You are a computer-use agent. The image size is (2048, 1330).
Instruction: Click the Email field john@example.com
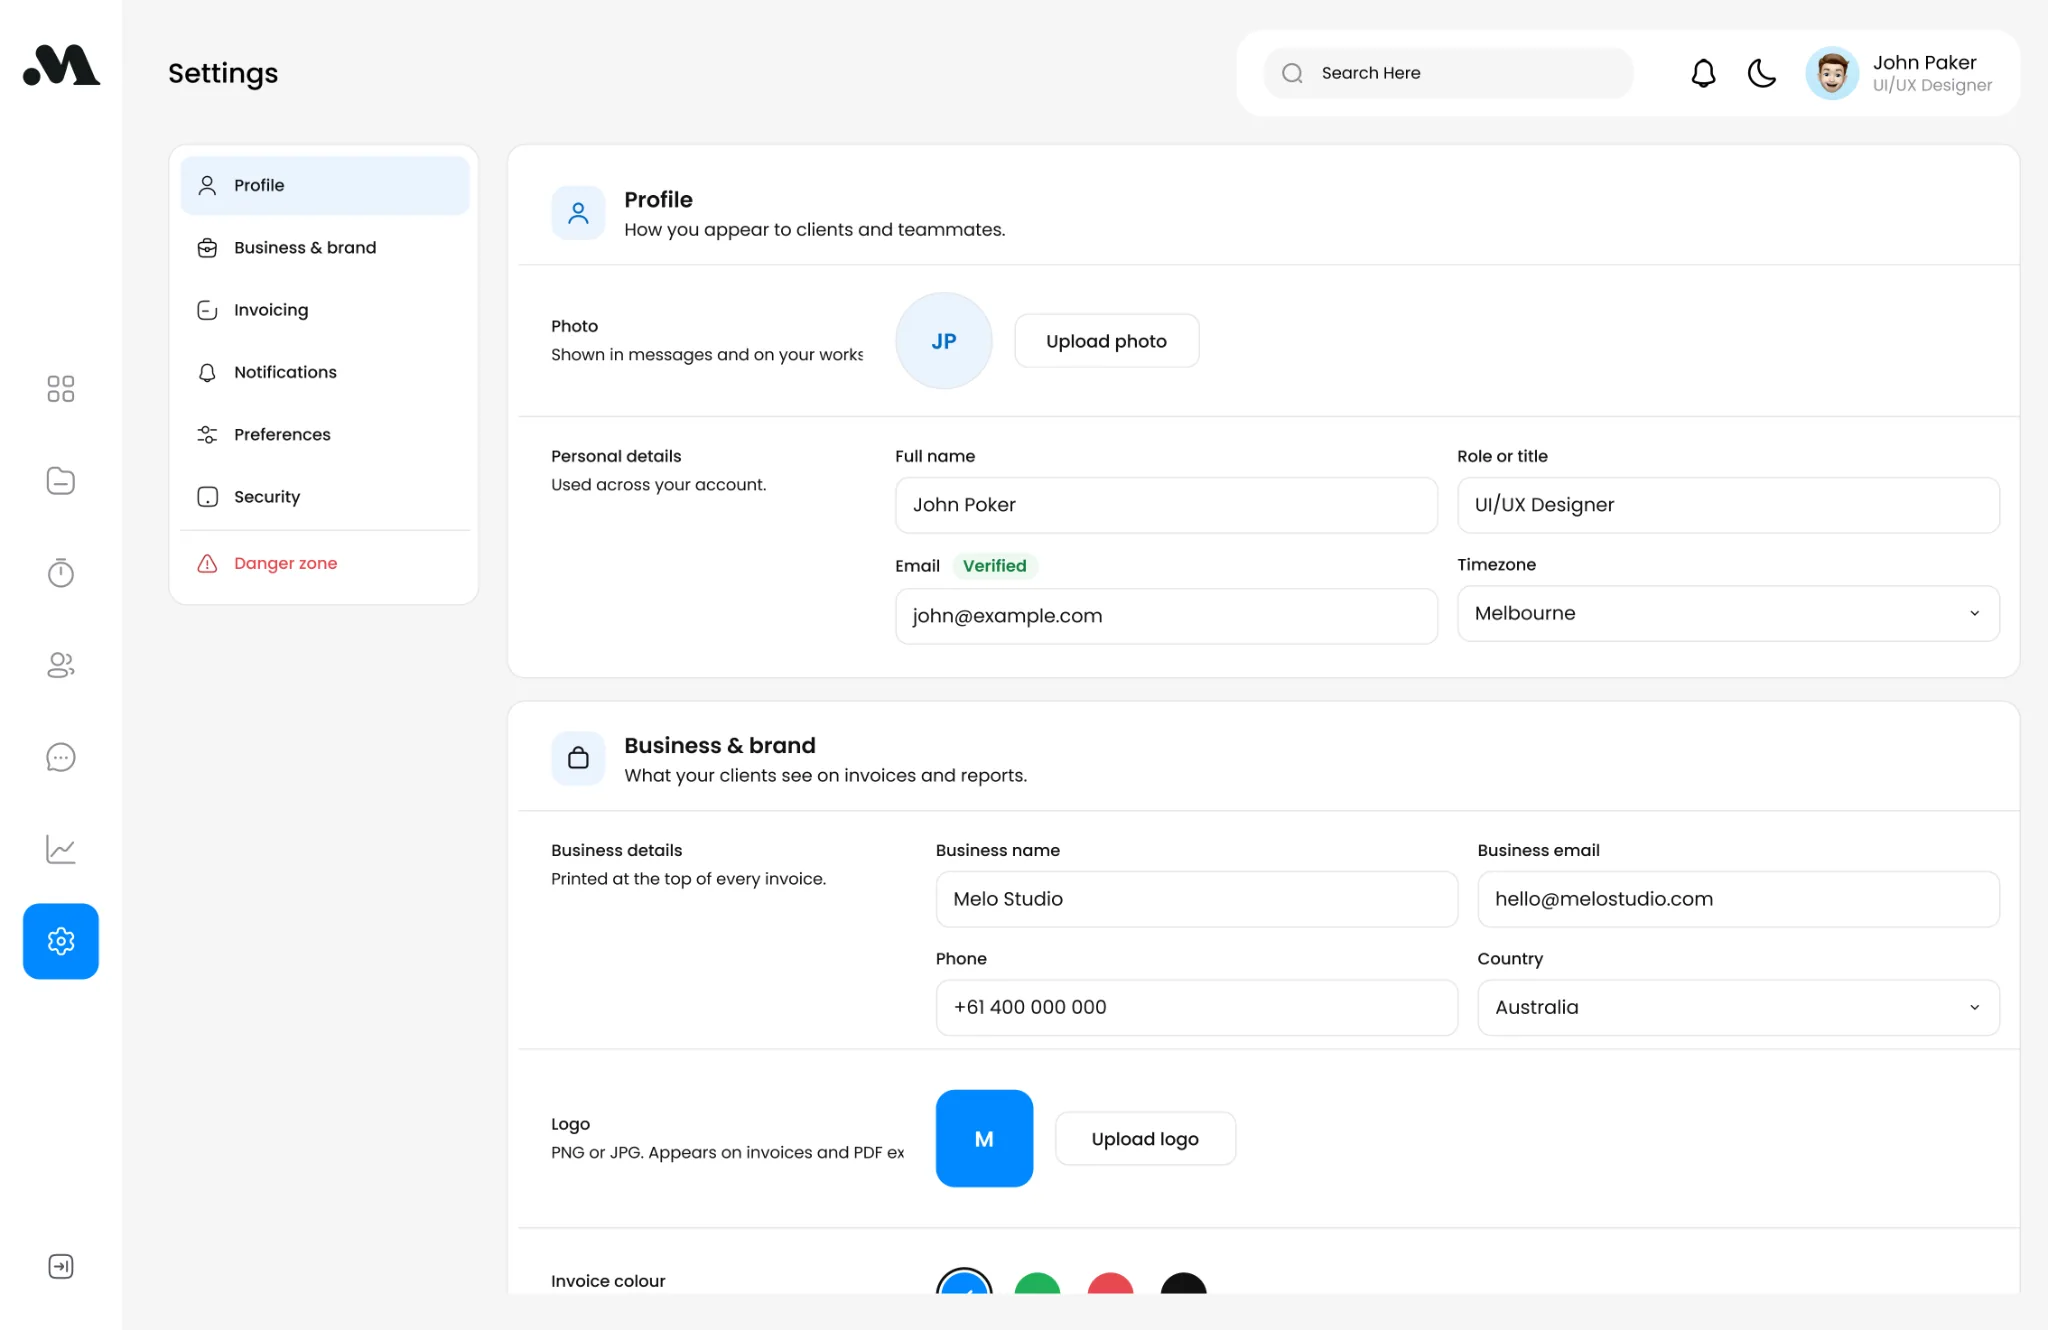[1166, 616]
